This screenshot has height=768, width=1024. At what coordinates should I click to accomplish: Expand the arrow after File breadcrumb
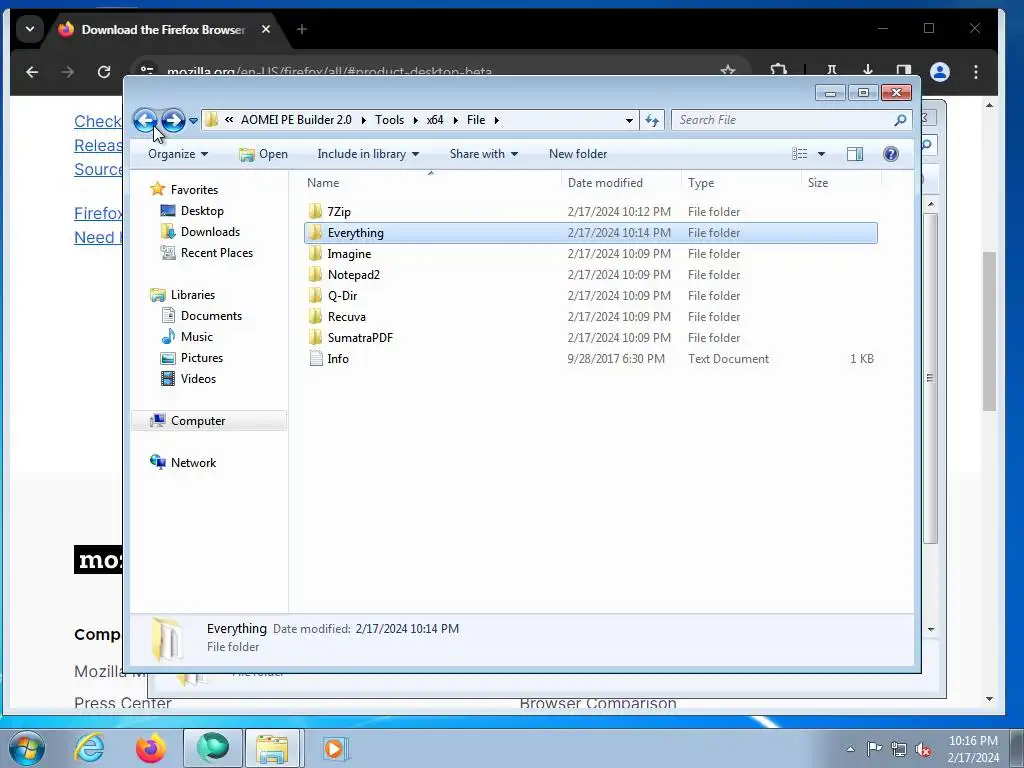coord(497,120)
